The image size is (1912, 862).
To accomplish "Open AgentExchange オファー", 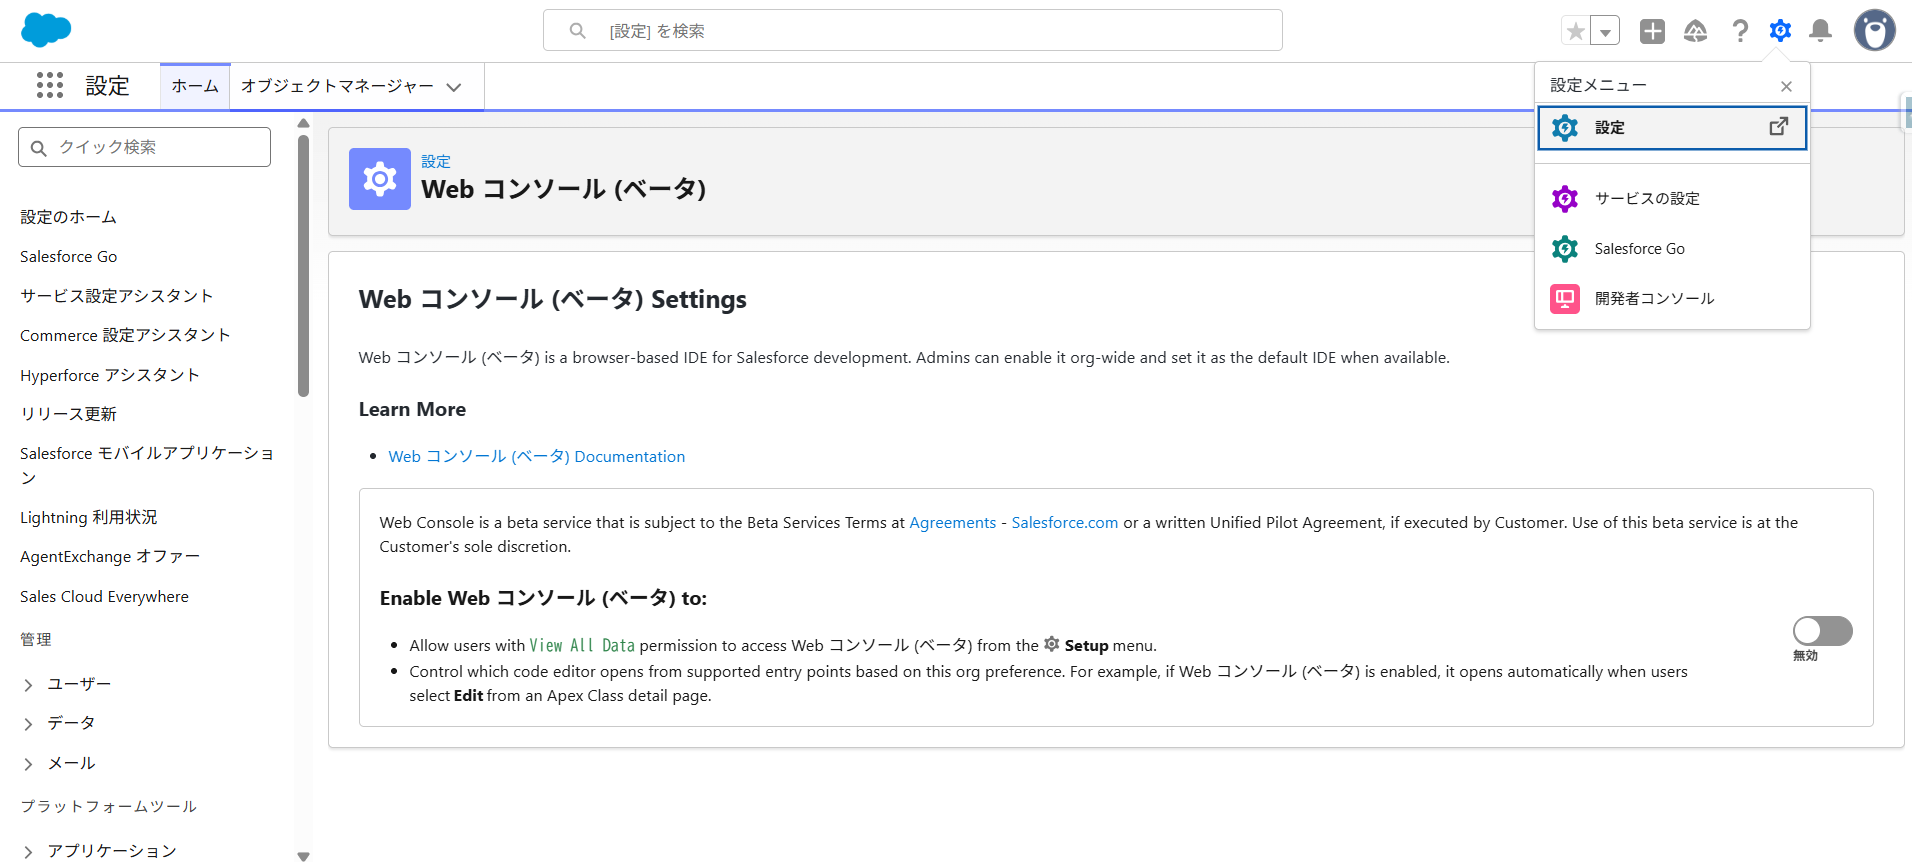I will click(110, 556).
